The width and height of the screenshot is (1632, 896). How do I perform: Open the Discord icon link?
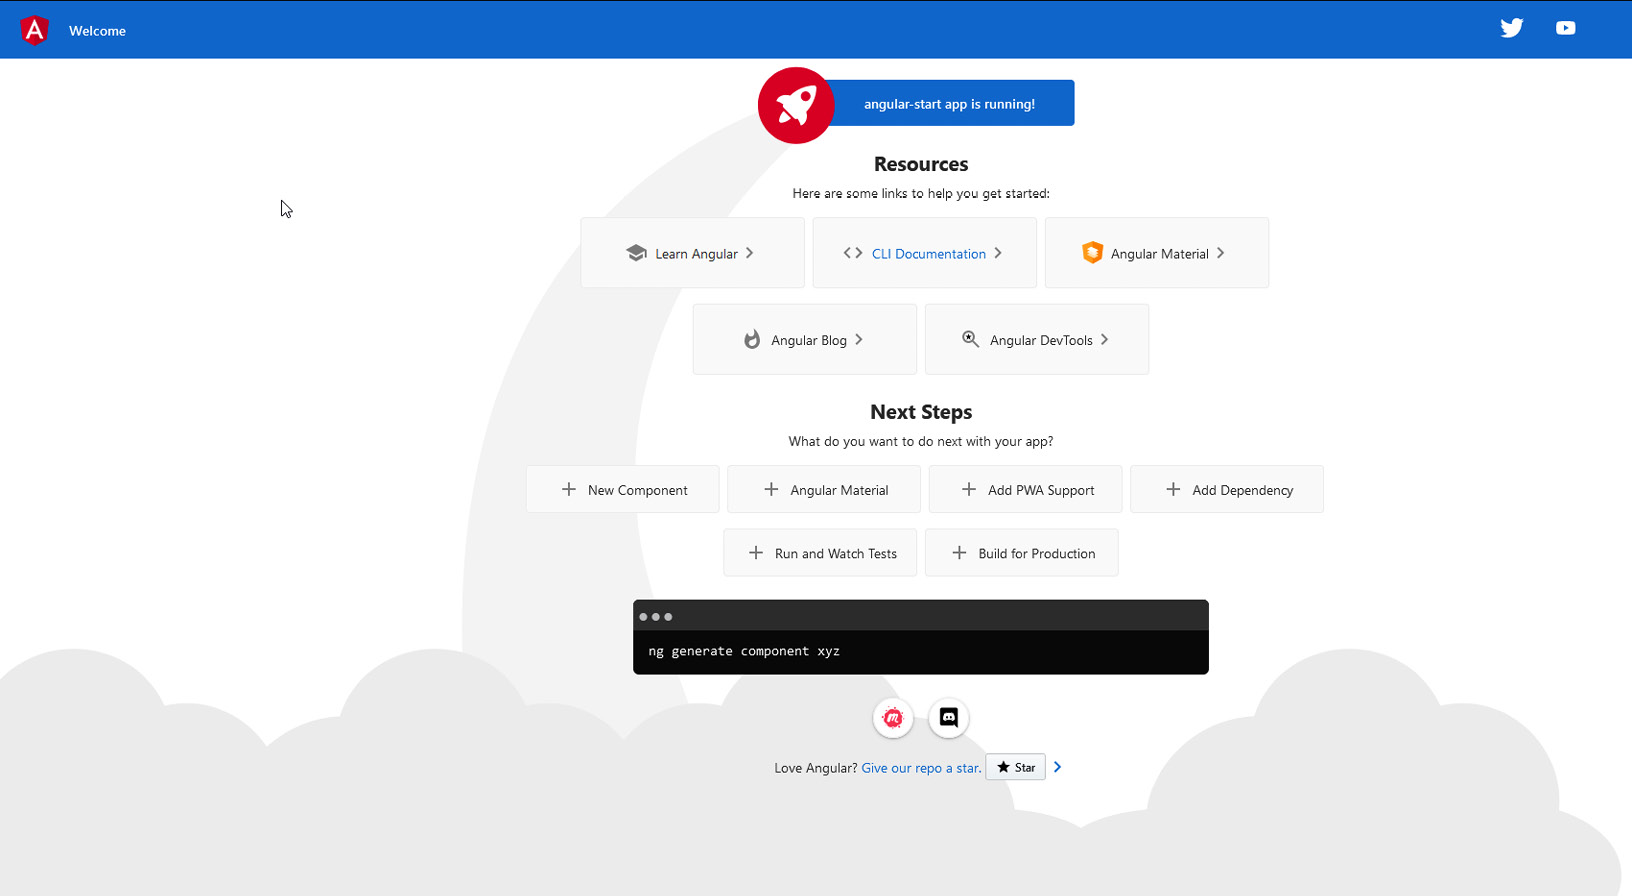point(949,718)
